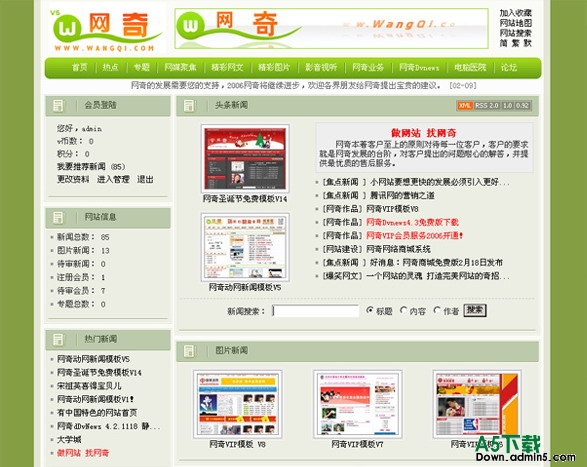
Task: Open headline 好消息：网奇商城免费版2月18日发布
Action: click(x=436, y=263)
